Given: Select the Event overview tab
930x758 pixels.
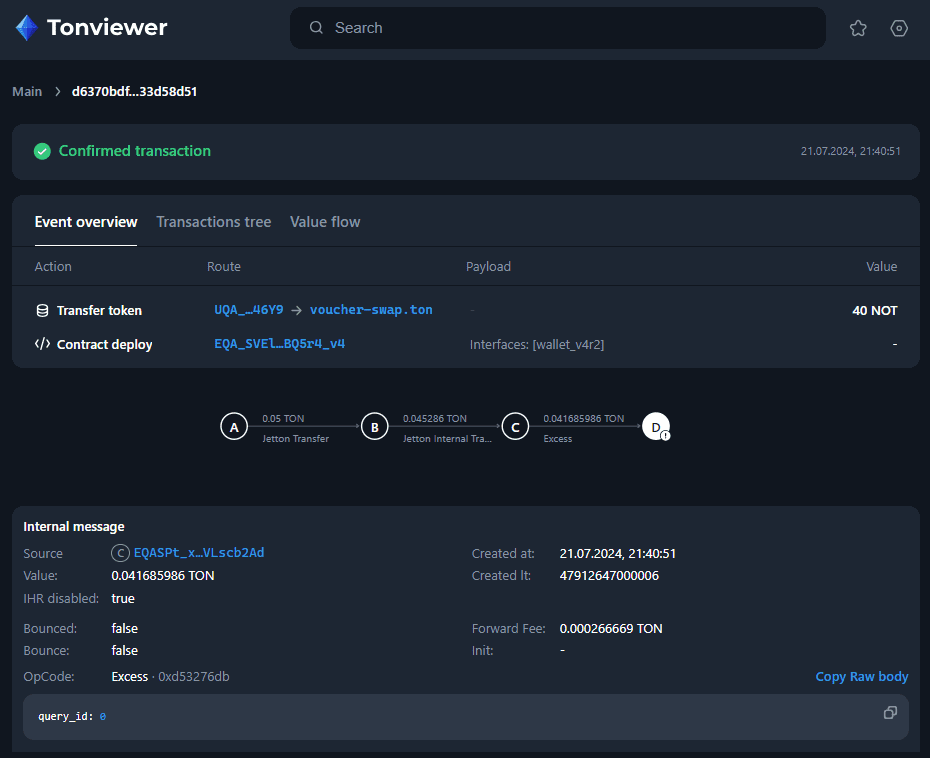Looking at the screenshot, I should [x=86, y=222].
